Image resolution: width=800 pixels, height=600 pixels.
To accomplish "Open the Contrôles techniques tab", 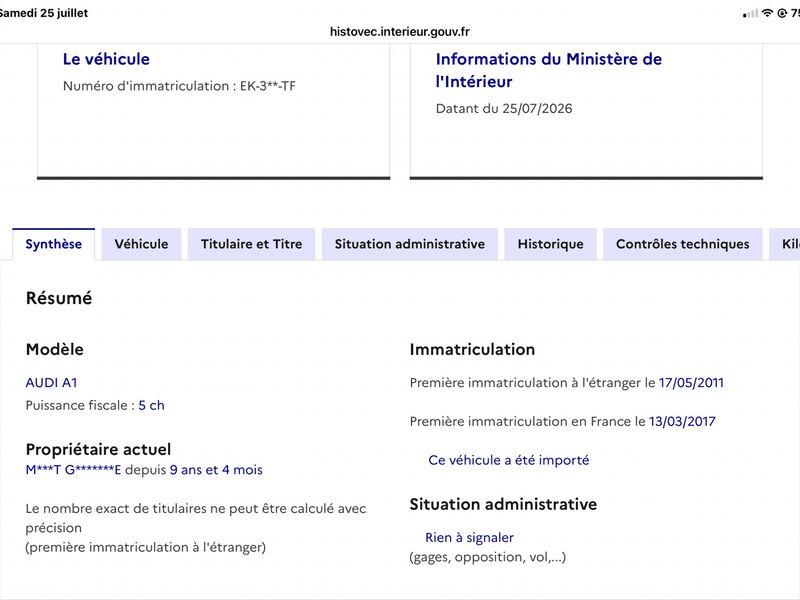I will (x=683, y=244).
